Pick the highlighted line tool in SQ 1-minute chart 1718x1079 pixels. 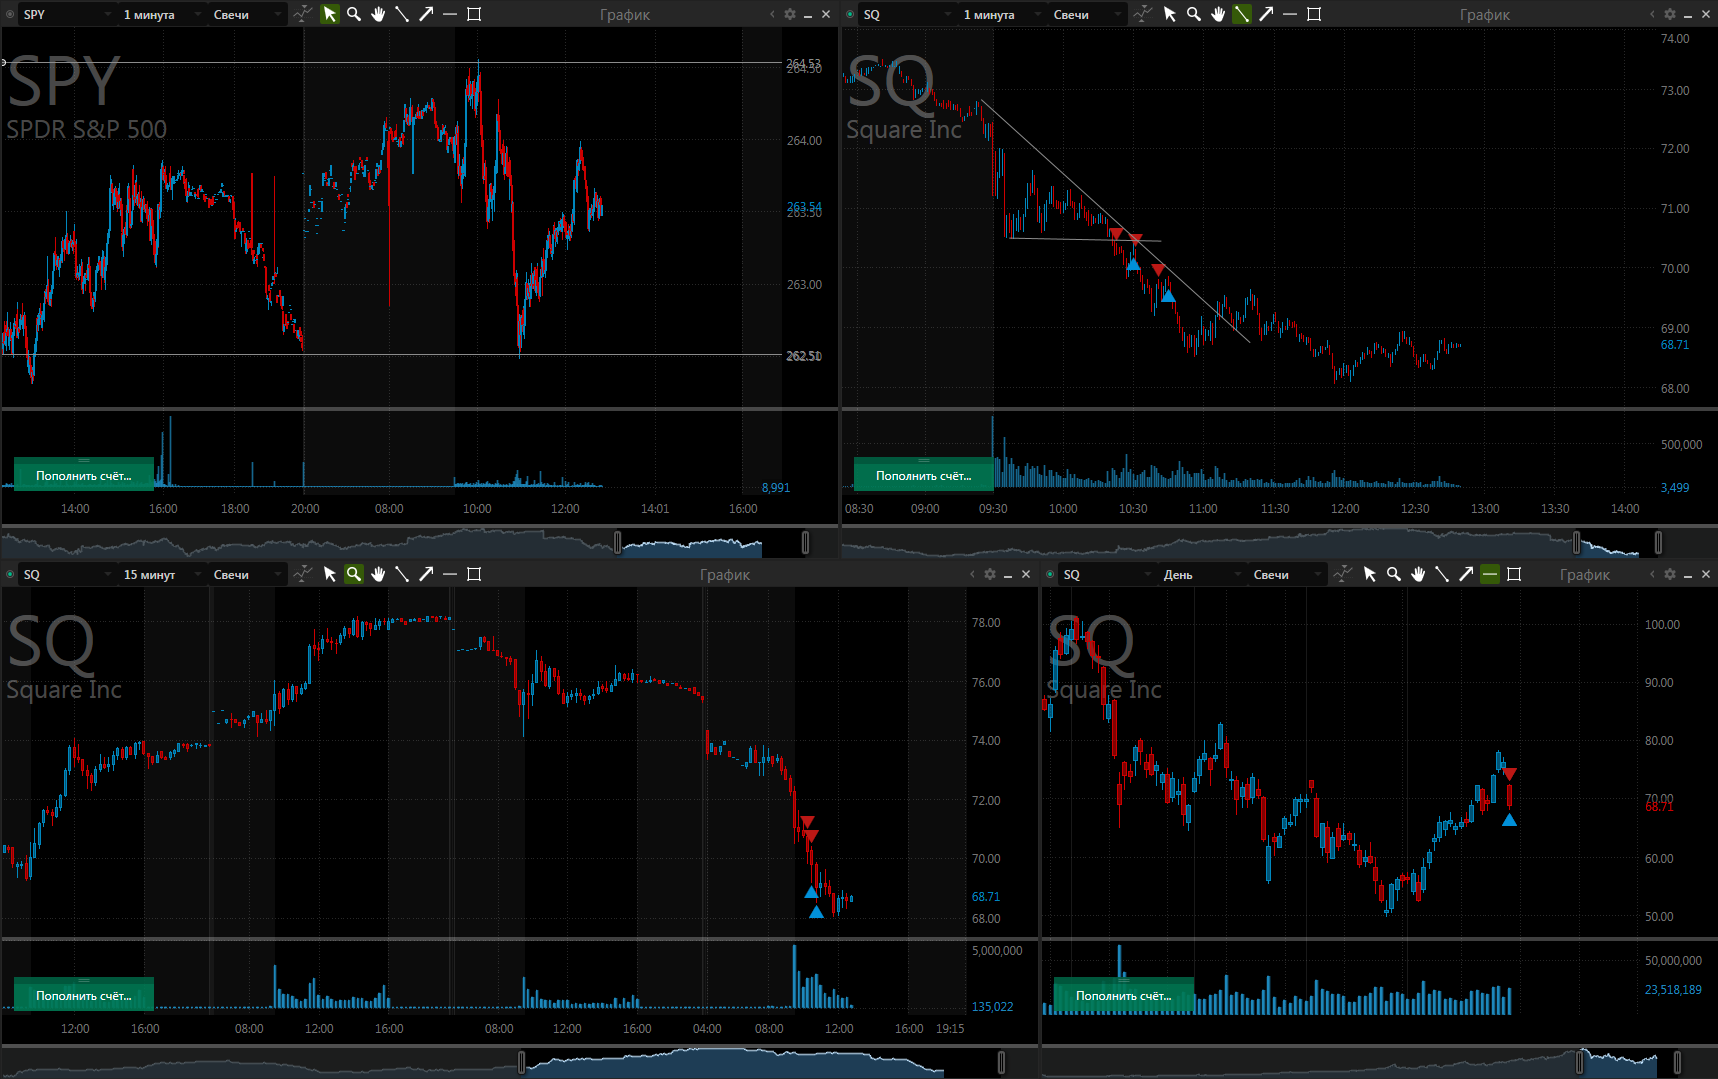[x=1242, y=14]
